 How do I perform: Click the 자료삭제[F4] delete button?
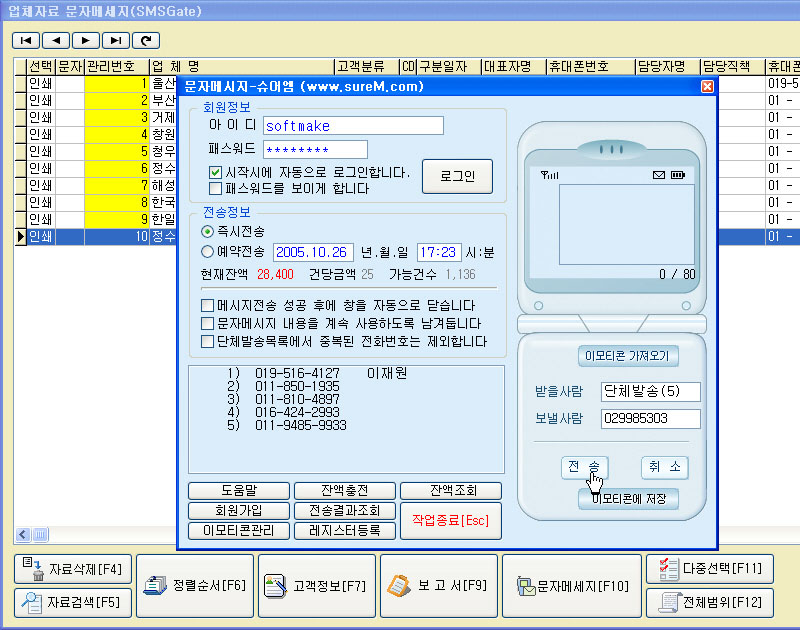(73, 569)
